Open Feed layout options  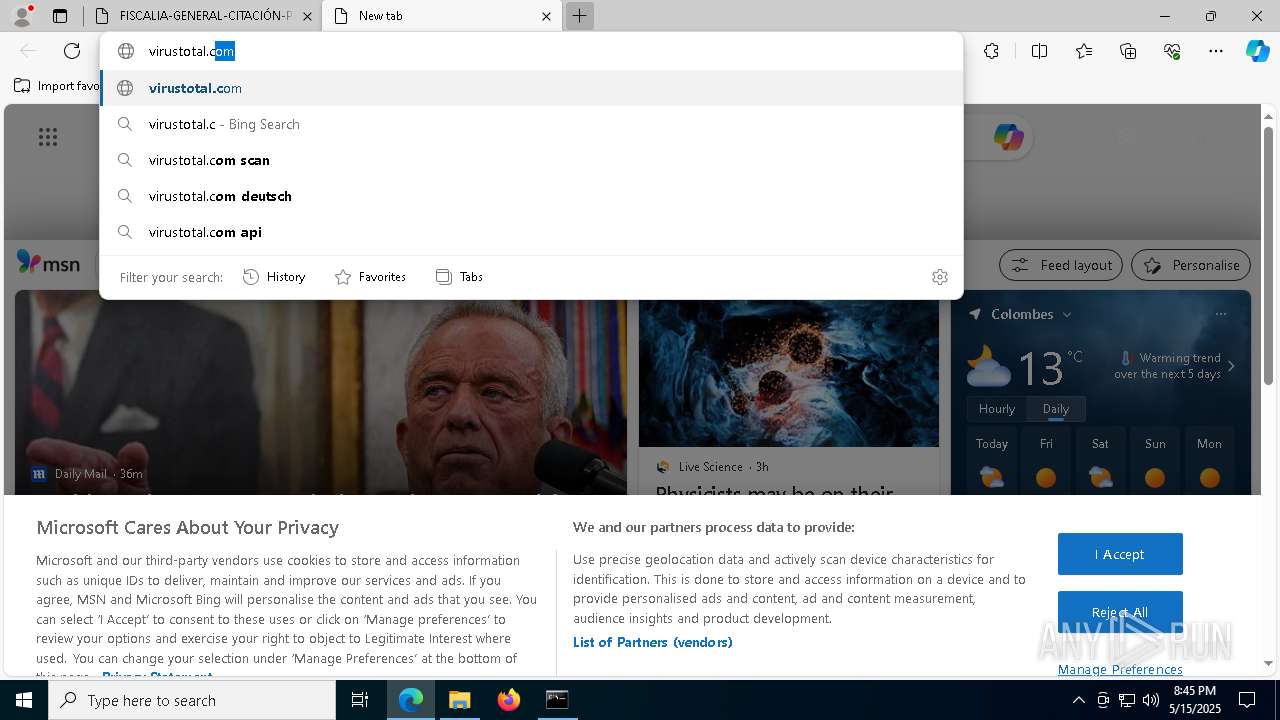pos(1061,265)
